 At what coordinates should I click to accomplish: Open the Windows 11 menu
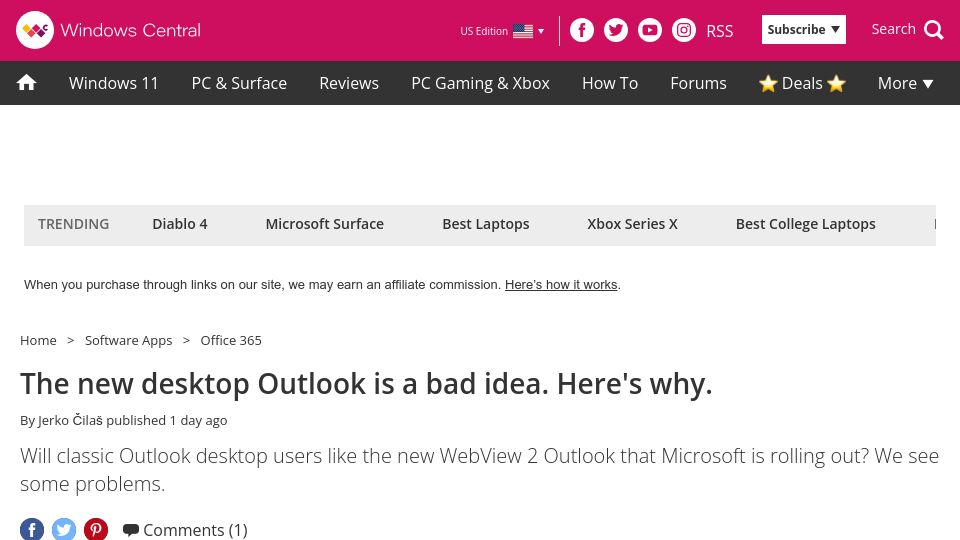coord(113,83)
